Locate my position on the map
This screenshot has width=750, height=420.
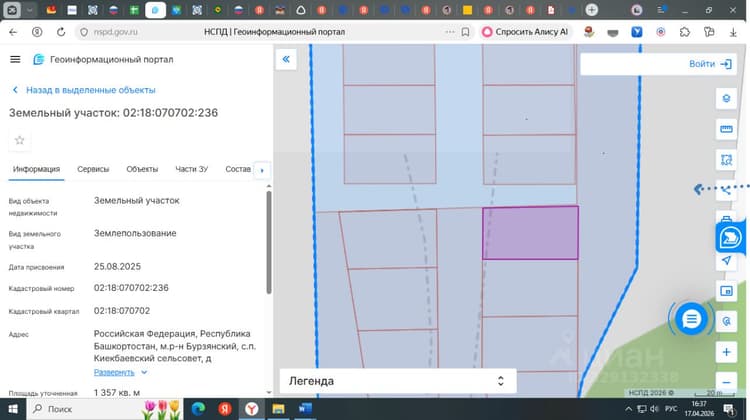pyautogui.click(x=726, y=261)
